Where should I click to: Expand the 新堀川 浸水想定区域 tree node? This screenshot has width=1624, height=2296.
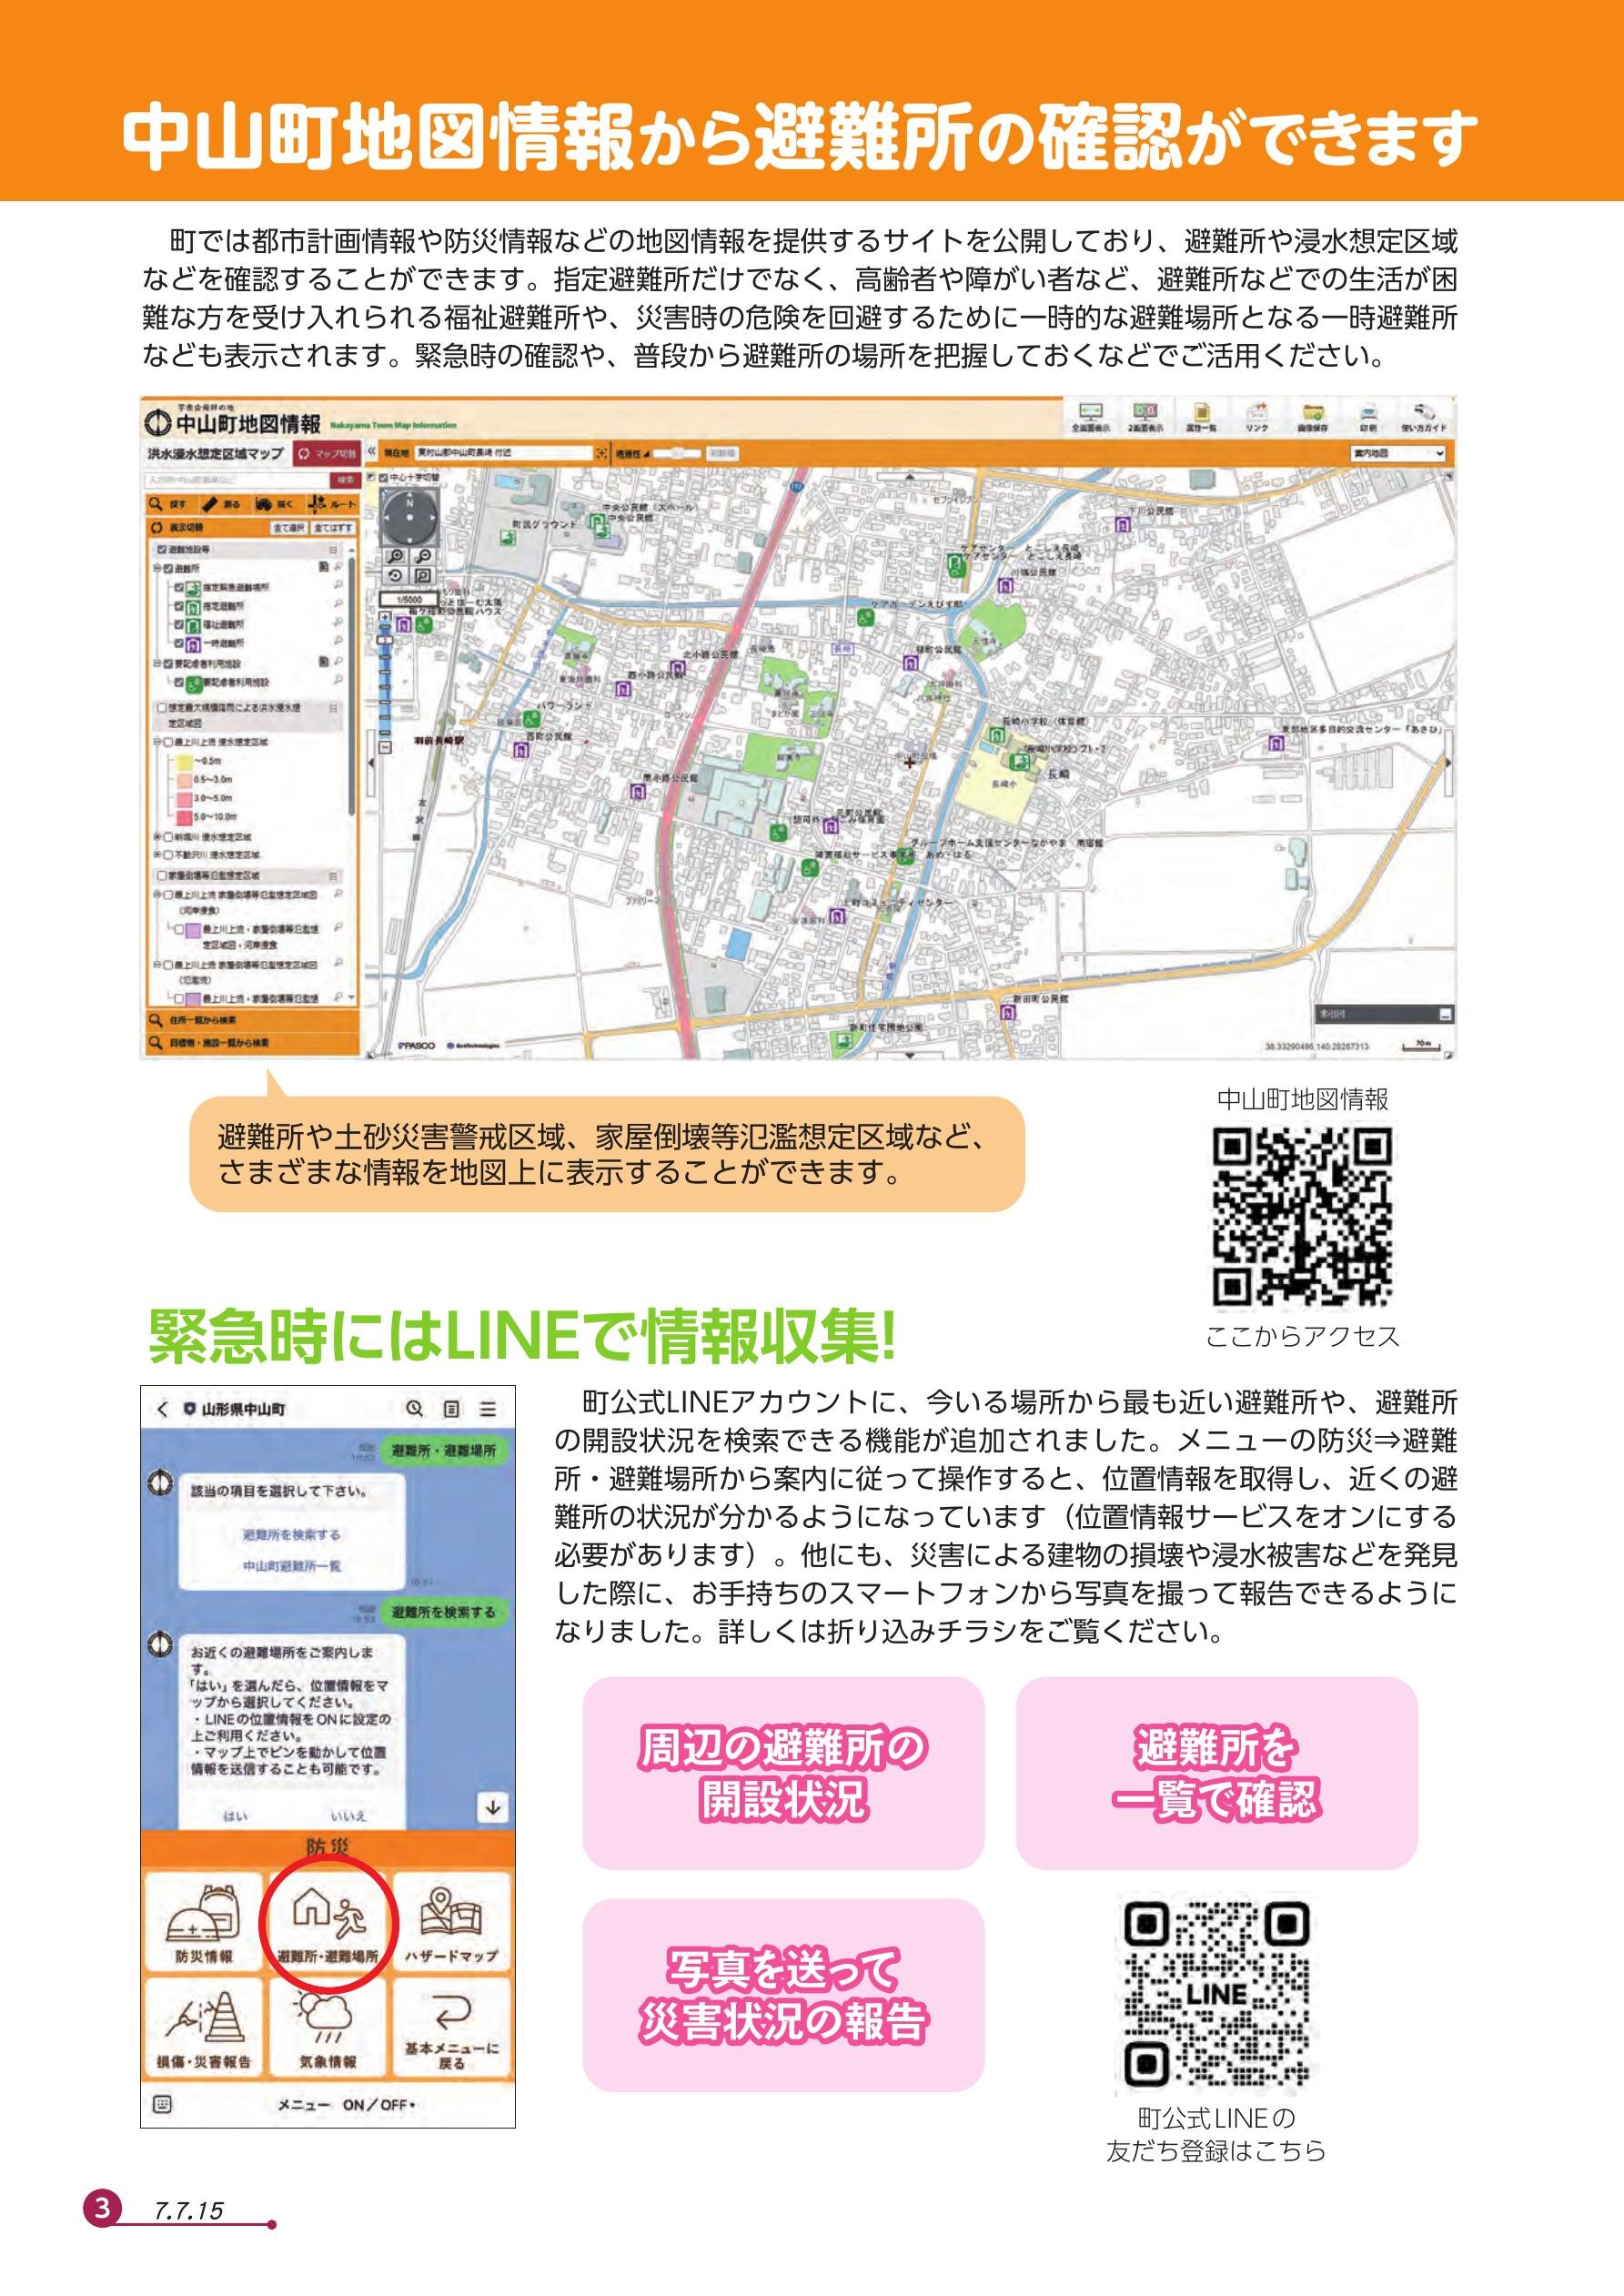coord(158,837)
